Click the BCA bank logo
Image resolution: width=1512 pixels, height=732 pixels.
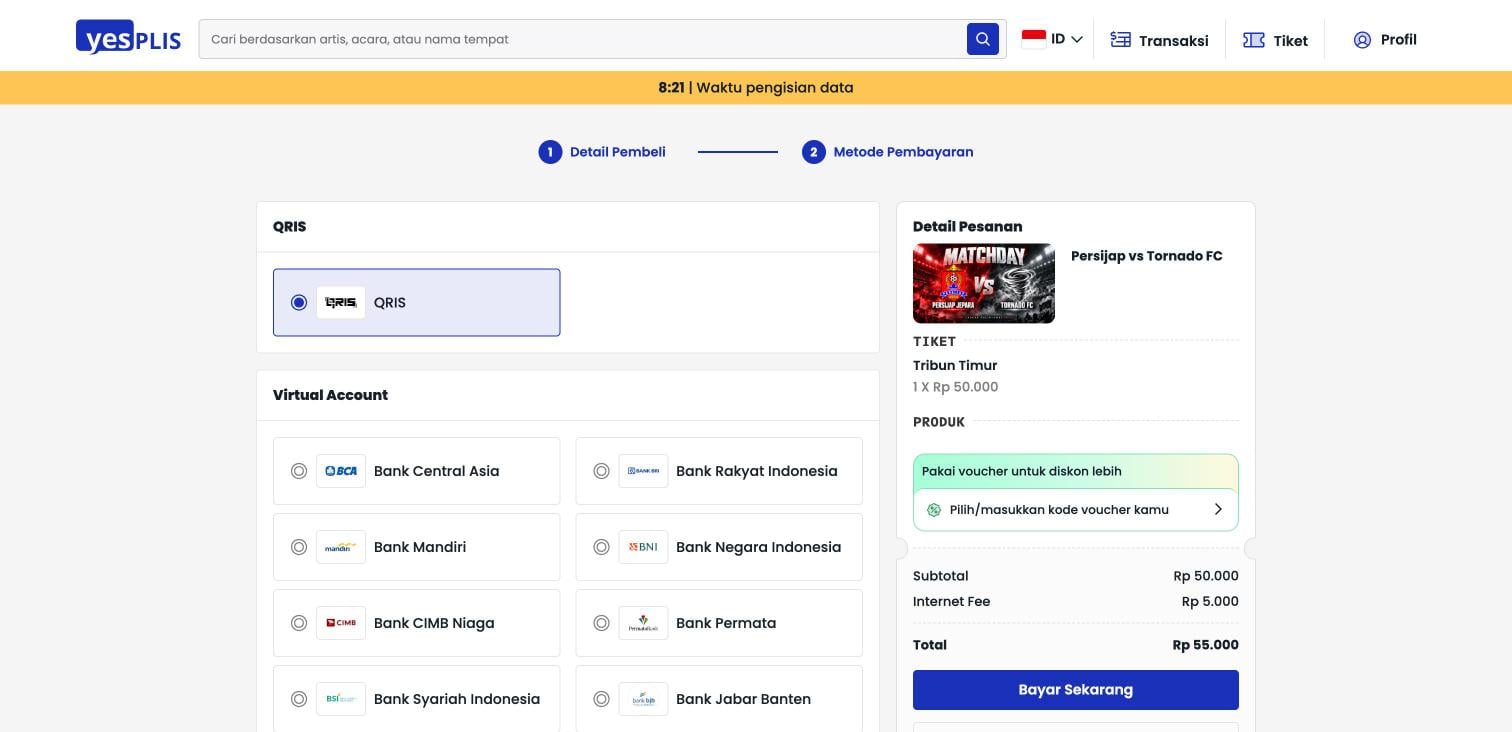pos(341,471)
